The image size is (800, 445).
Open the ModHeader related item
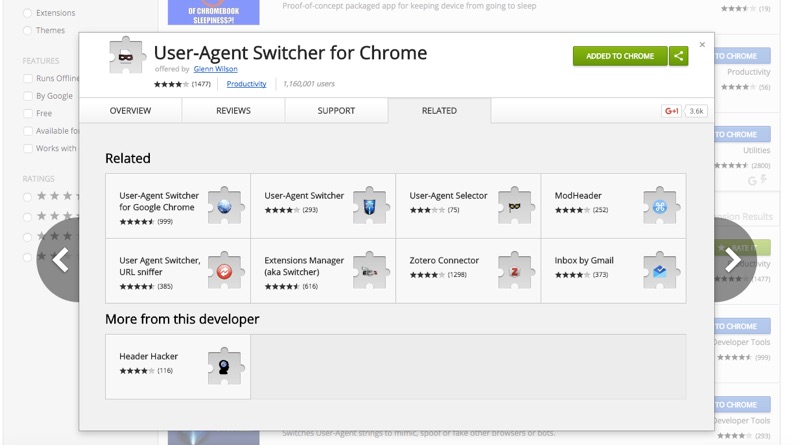[613, 206]
